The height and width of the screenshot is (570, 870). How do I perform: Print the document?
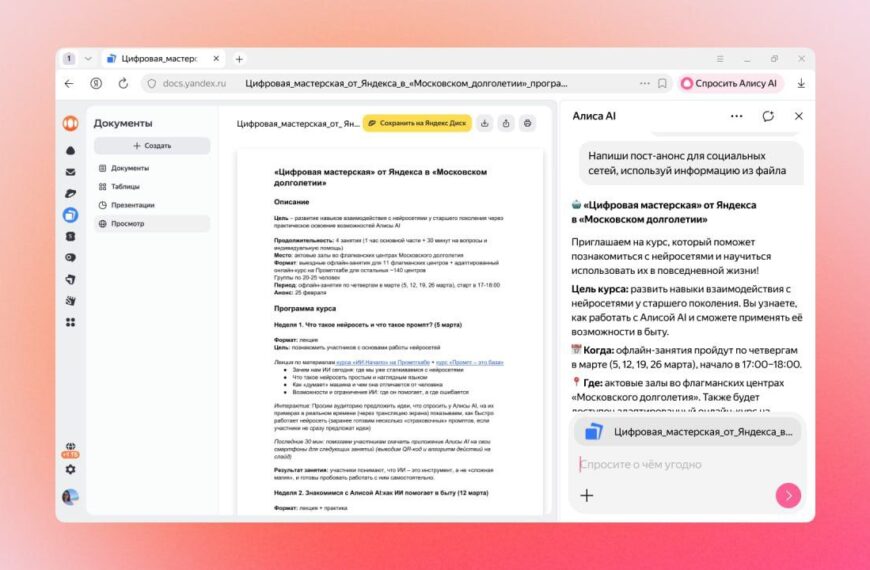pos(528,123)
